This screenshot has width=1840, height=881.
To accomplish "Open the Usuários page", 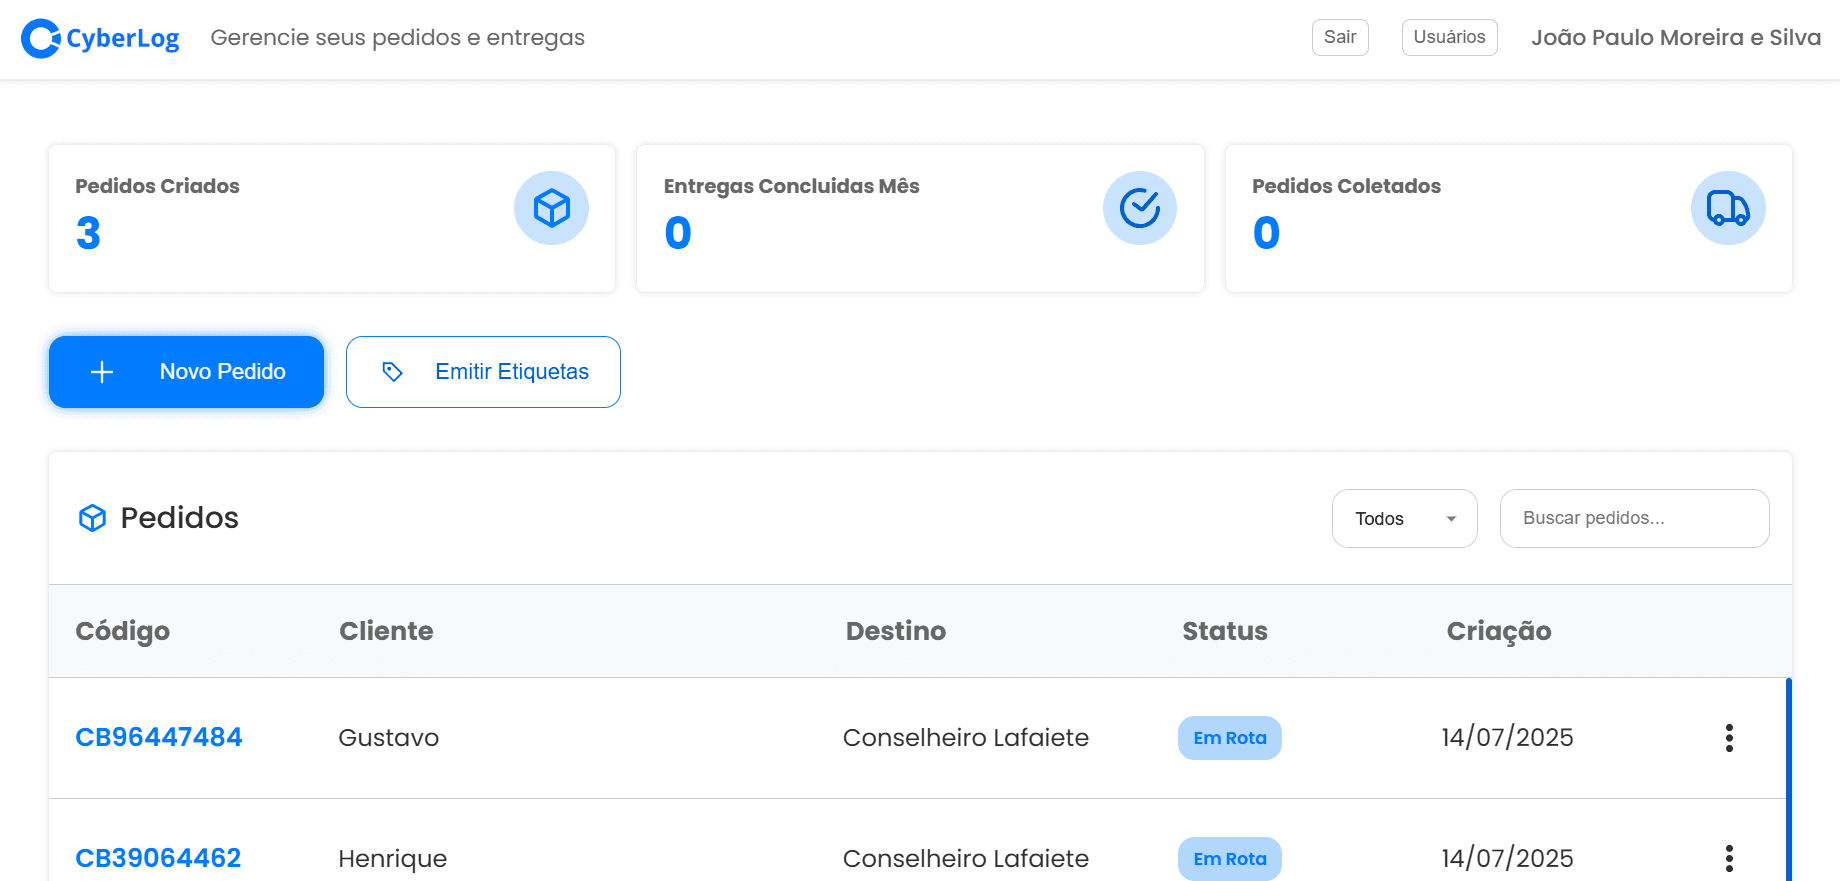I will point(1449,37).
